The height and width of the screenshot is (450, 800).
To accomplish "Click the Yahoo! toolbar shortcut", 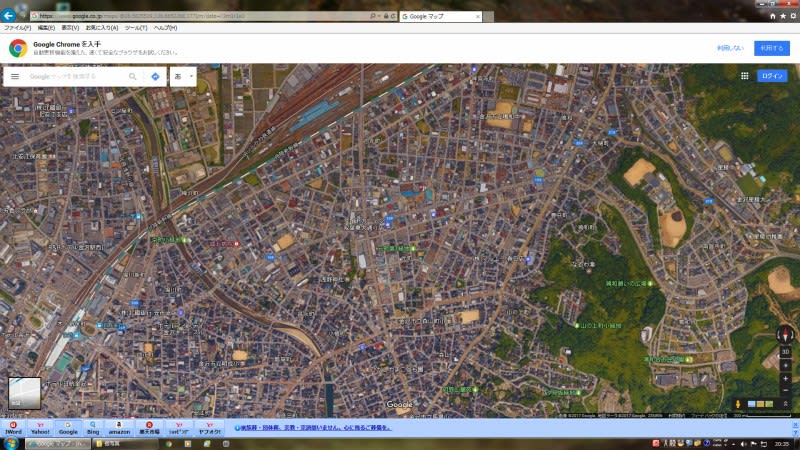I will 40,428.
